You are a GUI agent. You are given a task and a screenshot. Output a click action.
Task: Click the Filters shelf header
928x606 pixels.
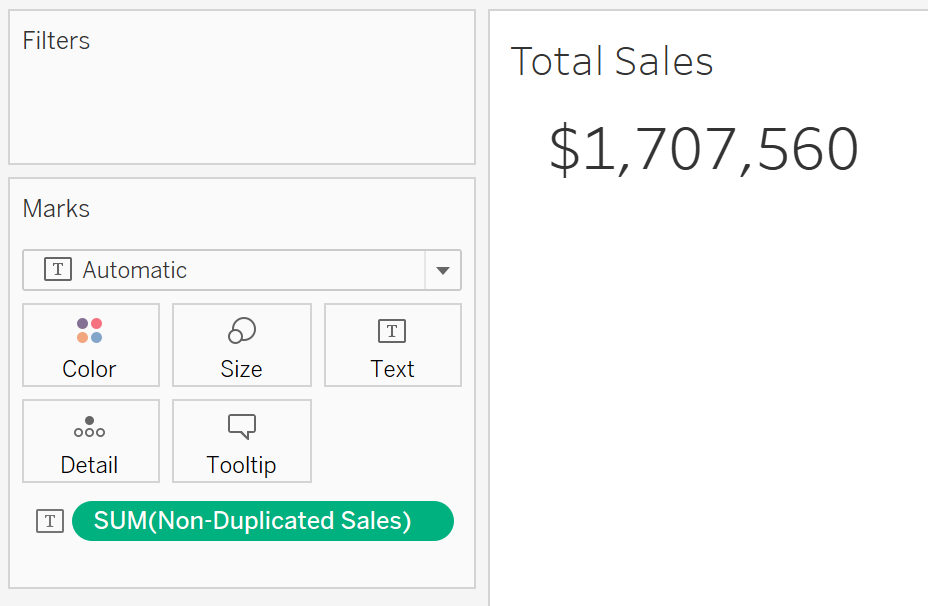(56, 41)
